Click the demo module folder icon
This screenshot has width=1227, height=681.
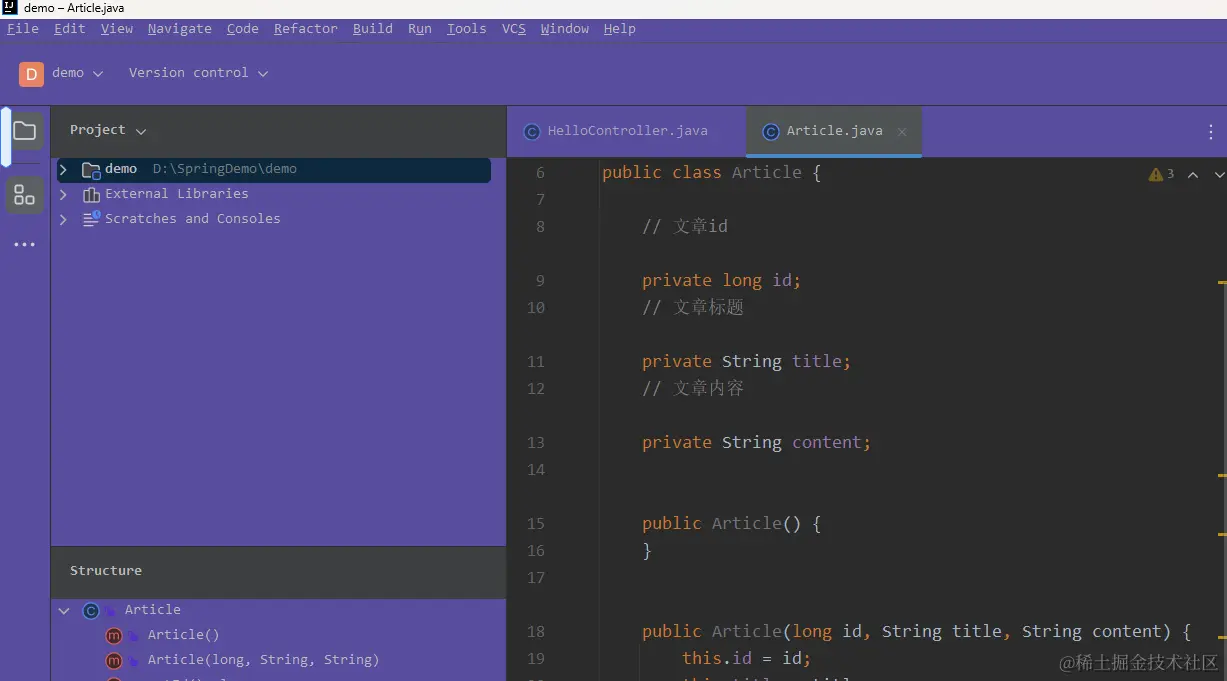[91, 169]
